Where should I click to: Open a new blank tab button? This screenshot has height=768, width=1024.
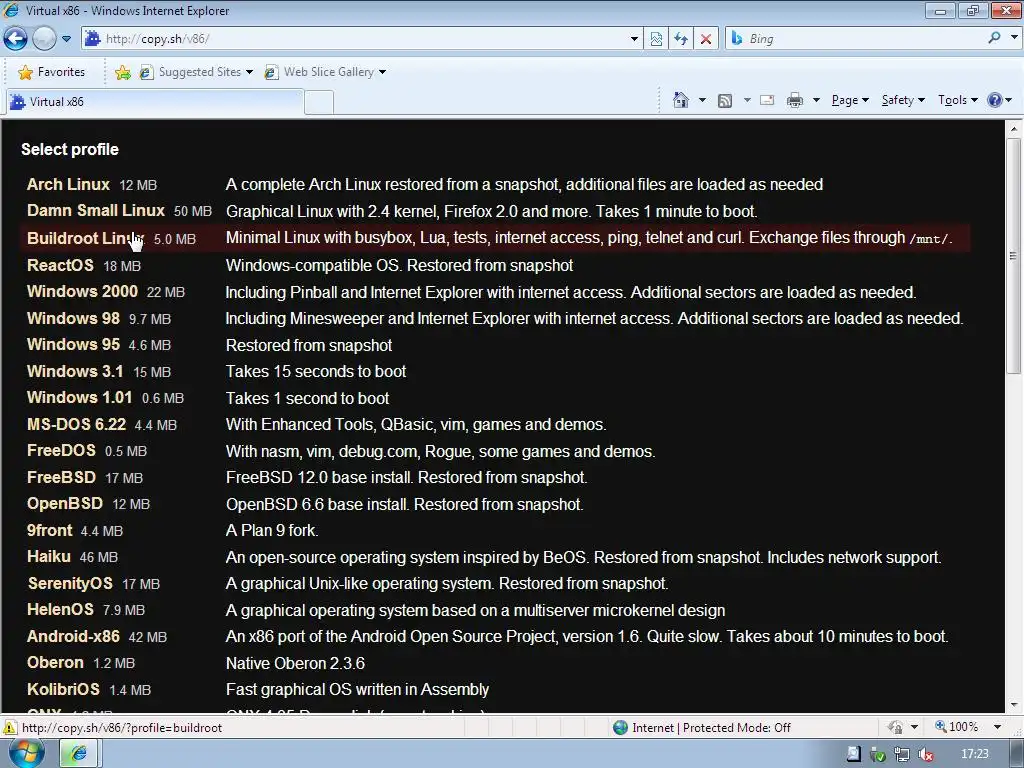click(x=319, y=103)
